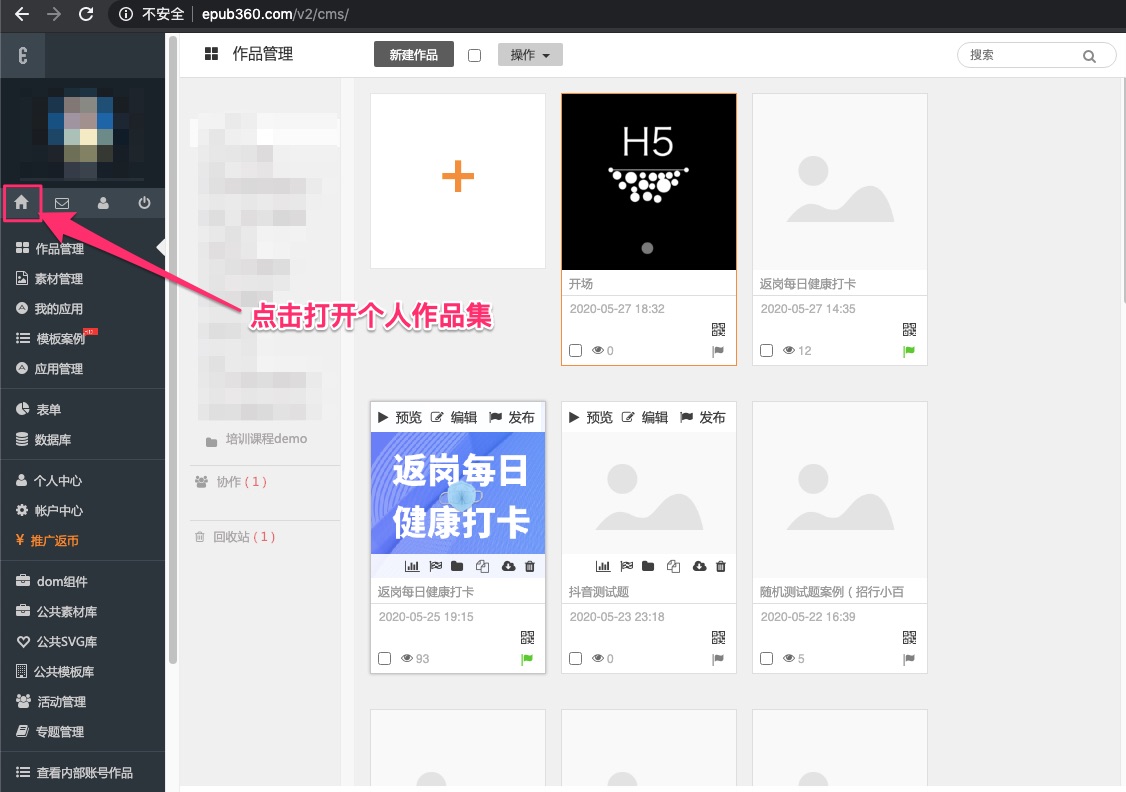Show QR code for 开场 work
The height and width of the screenshot is (792, 1126).
[718, 329]
